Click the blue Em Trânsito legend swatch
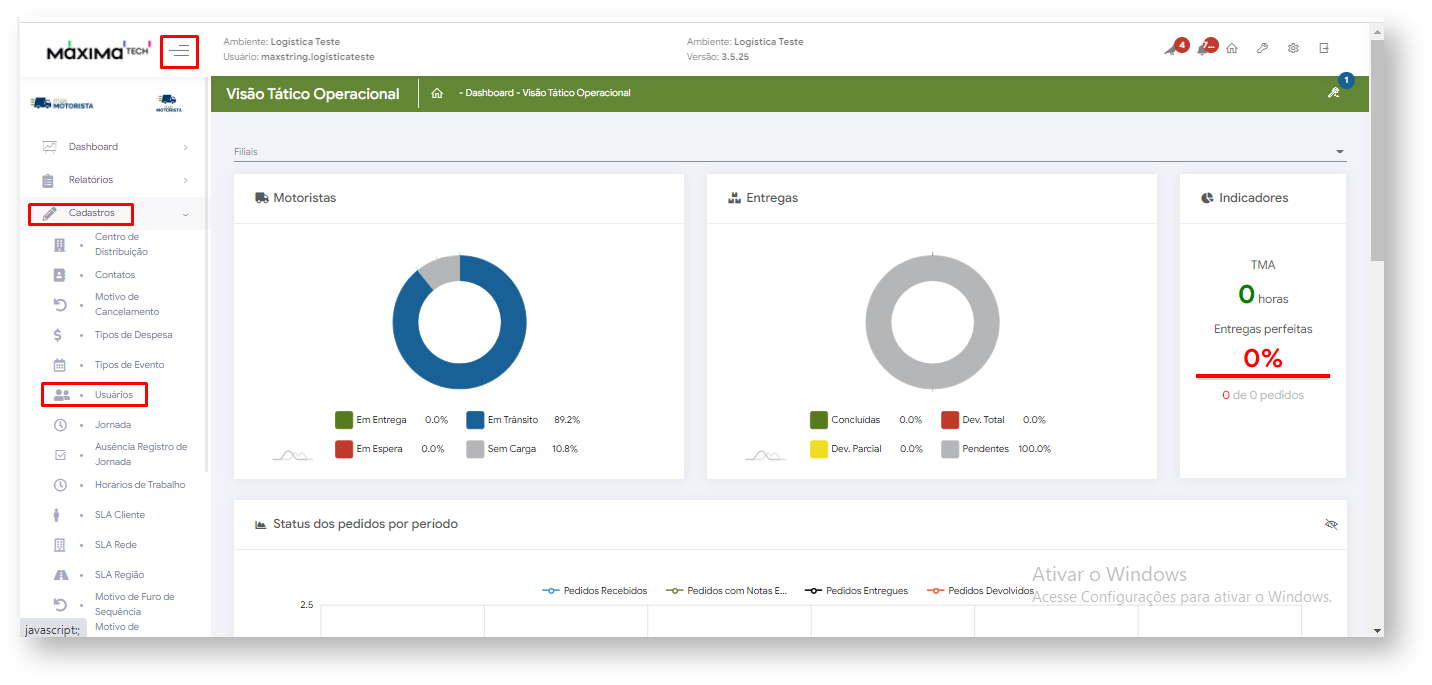 pos(476,420)
